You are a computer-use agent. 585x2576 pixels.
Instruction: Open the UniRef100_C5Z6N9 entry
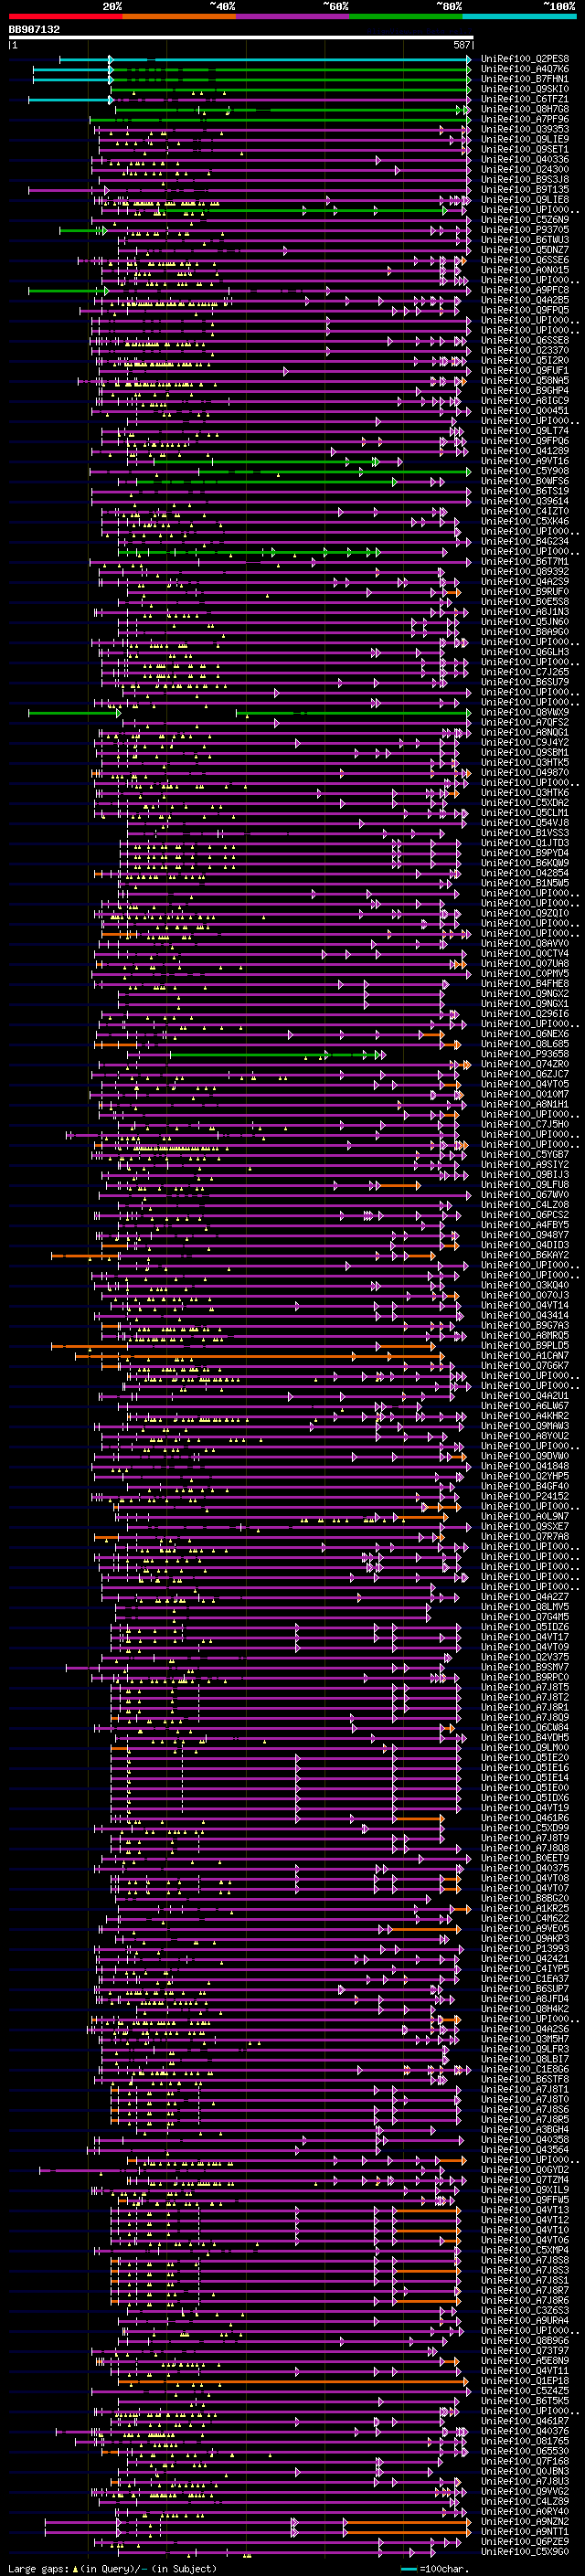524,220
